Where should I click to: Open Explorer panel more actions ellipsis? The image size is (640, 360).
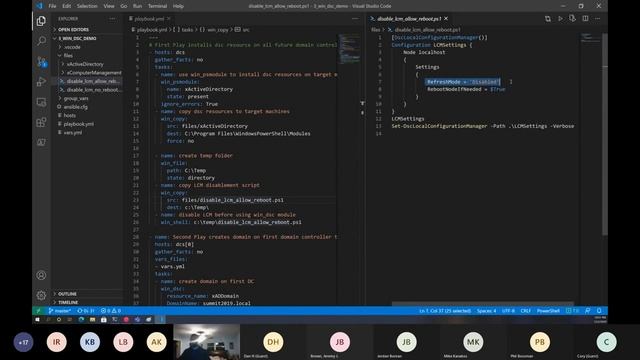112,19
